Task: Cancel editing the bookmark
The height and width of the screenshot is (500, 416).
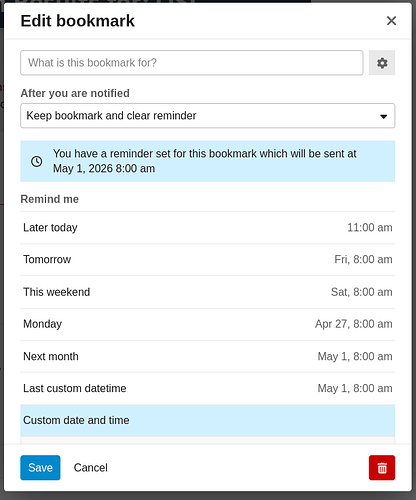Action: pos(91,468)
